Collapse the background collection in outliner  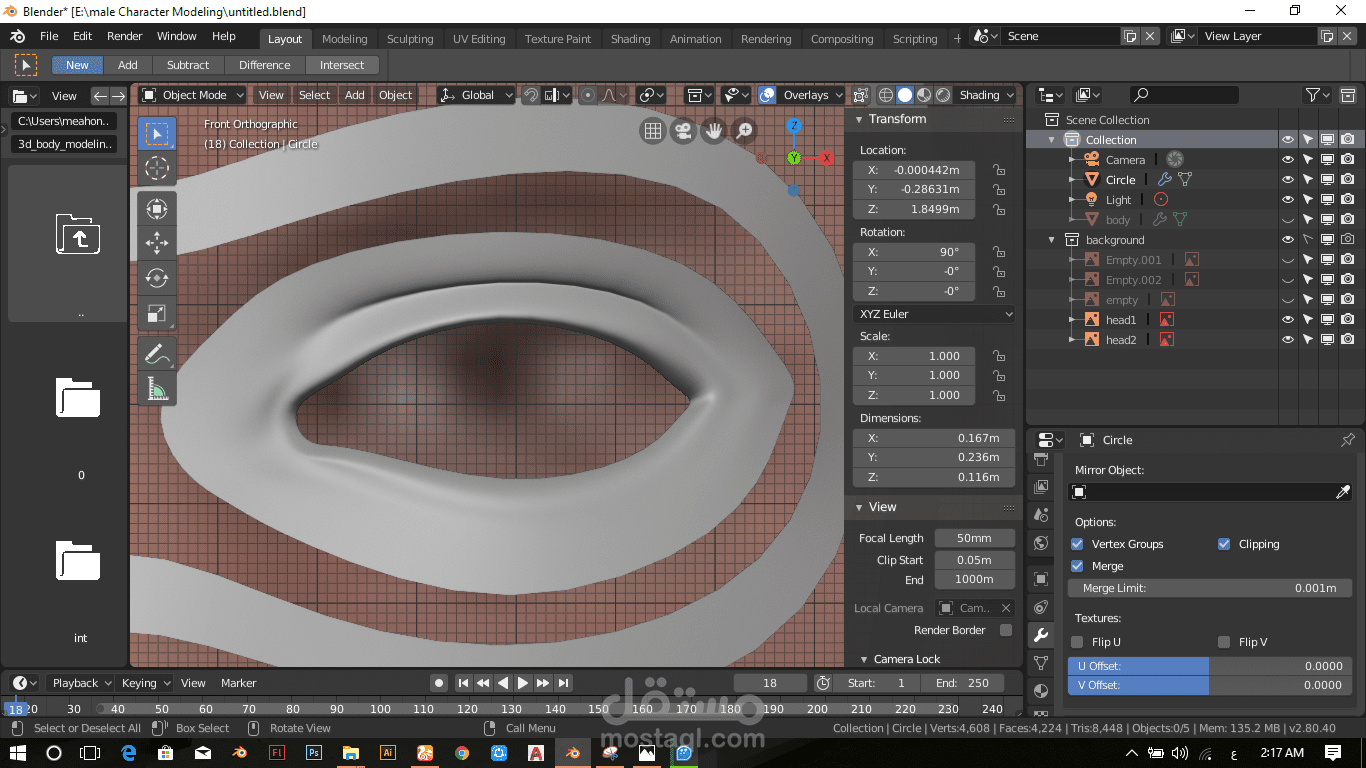(1052, 240)
